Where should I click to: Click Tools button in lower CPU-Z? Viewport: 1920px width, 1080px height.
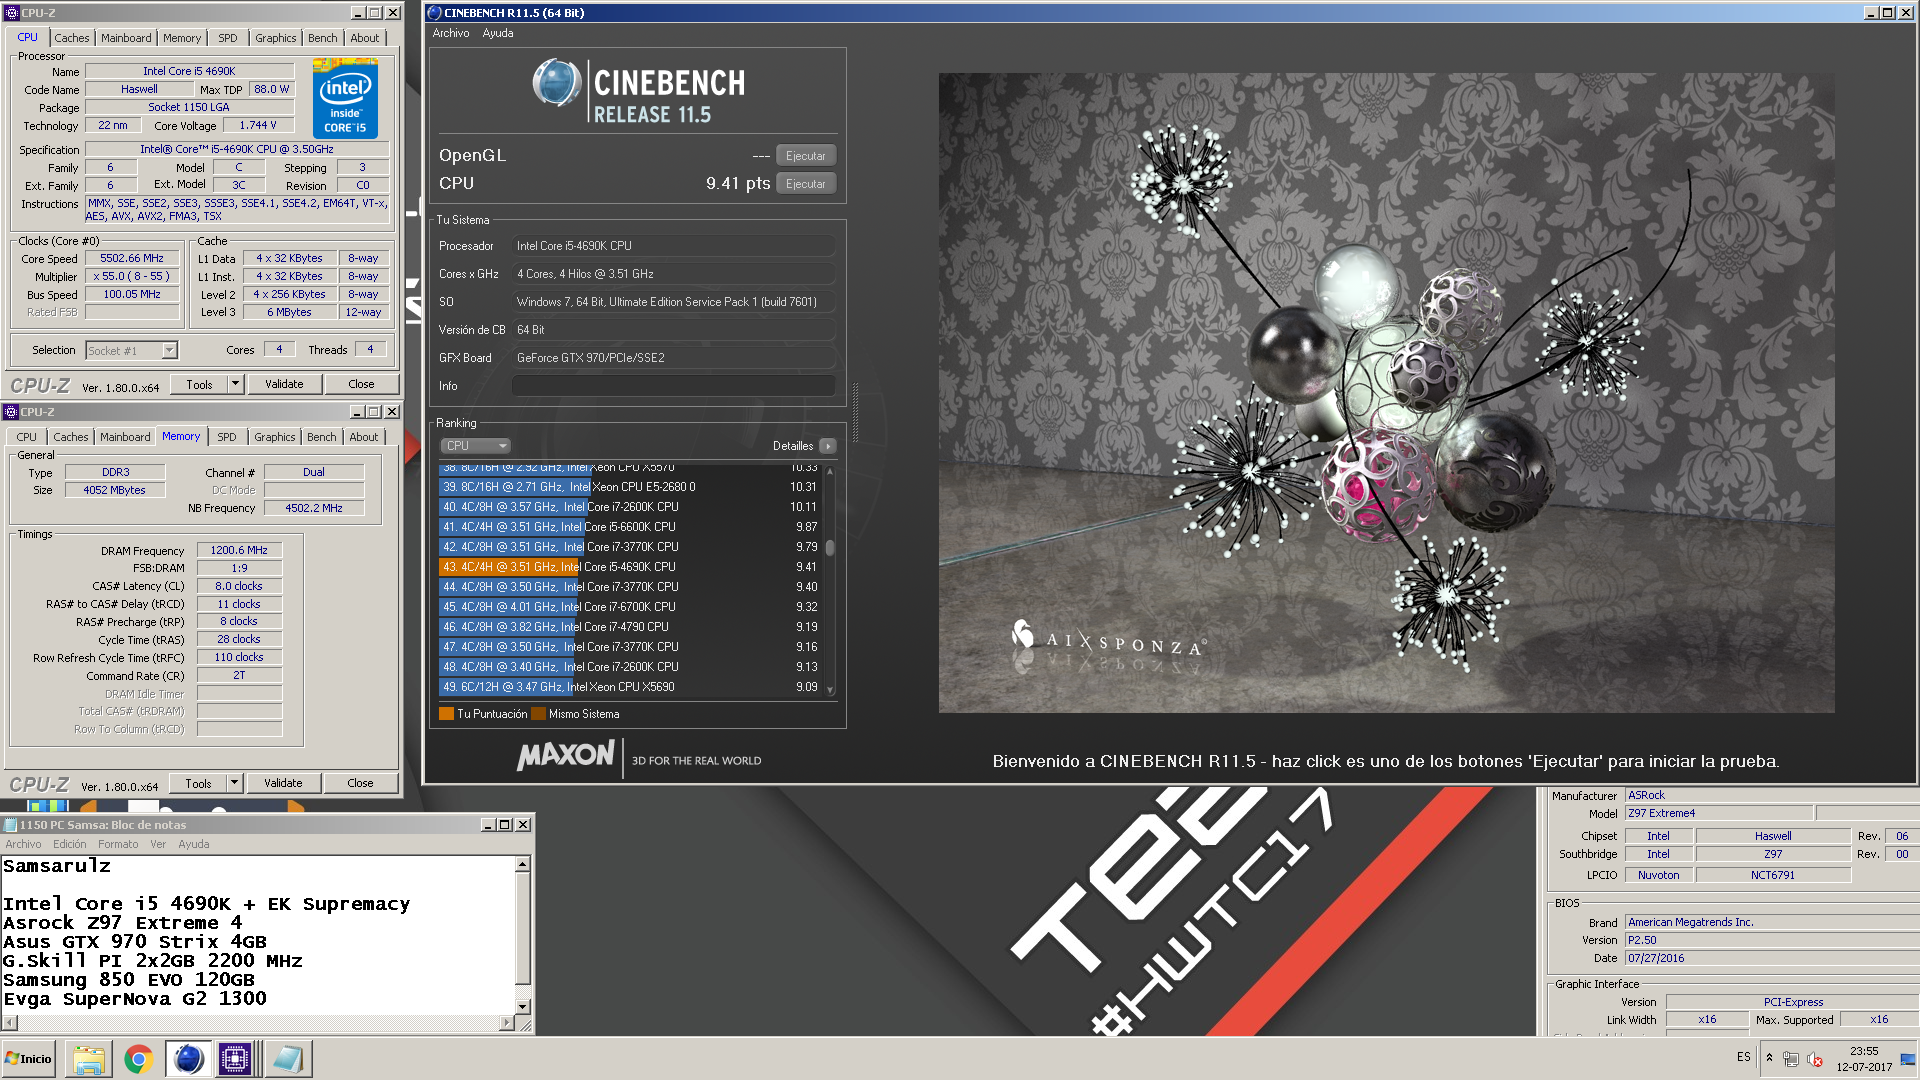(197, 784)
